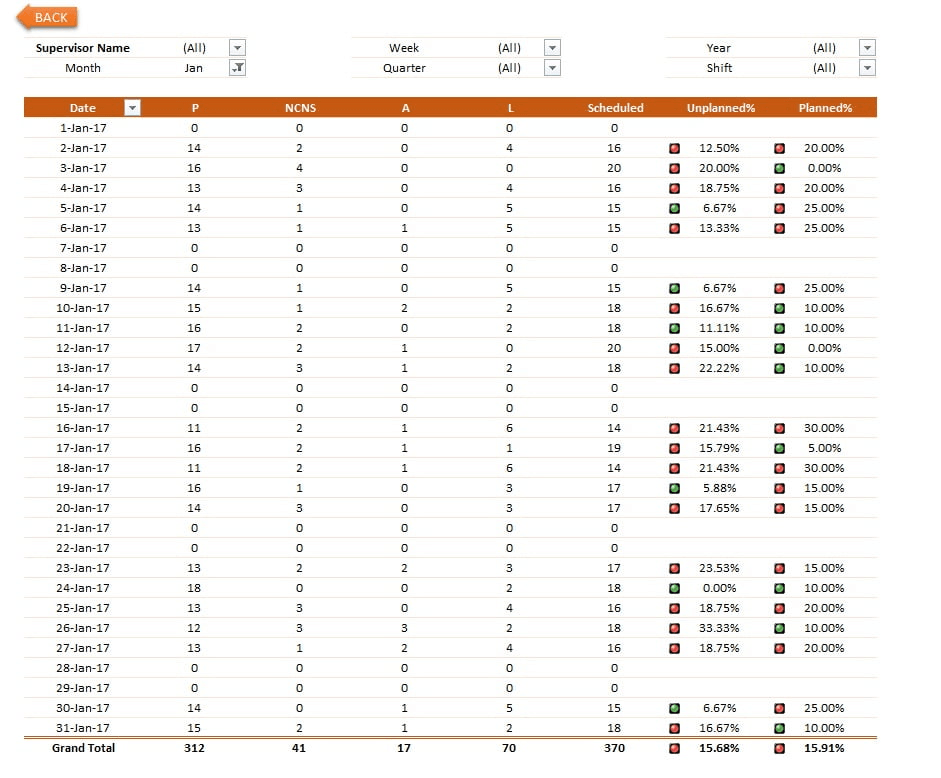The image size is (941, 778).
Task: Click the green Planned% indicator for 17-Jan-17
Action: point(780,448)
